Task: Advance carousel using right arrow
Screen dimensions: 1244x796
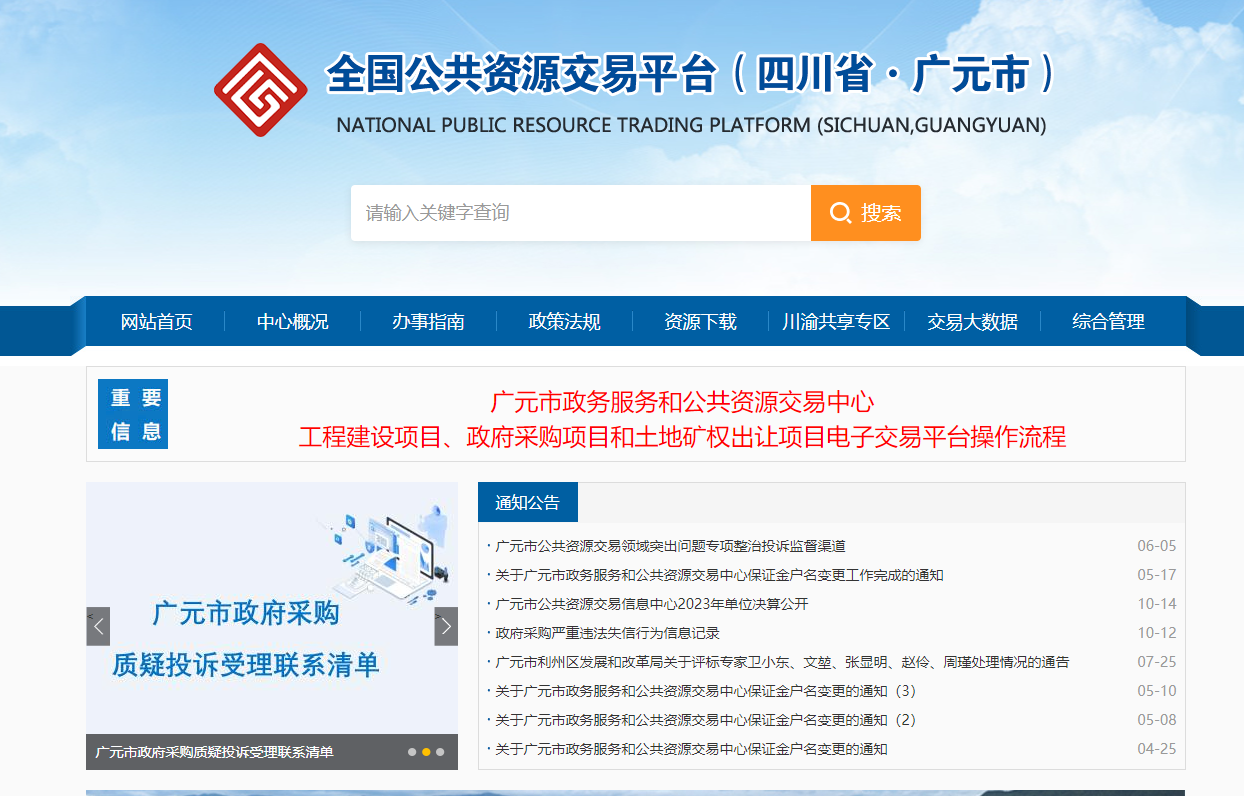Action: pos(445,626)
